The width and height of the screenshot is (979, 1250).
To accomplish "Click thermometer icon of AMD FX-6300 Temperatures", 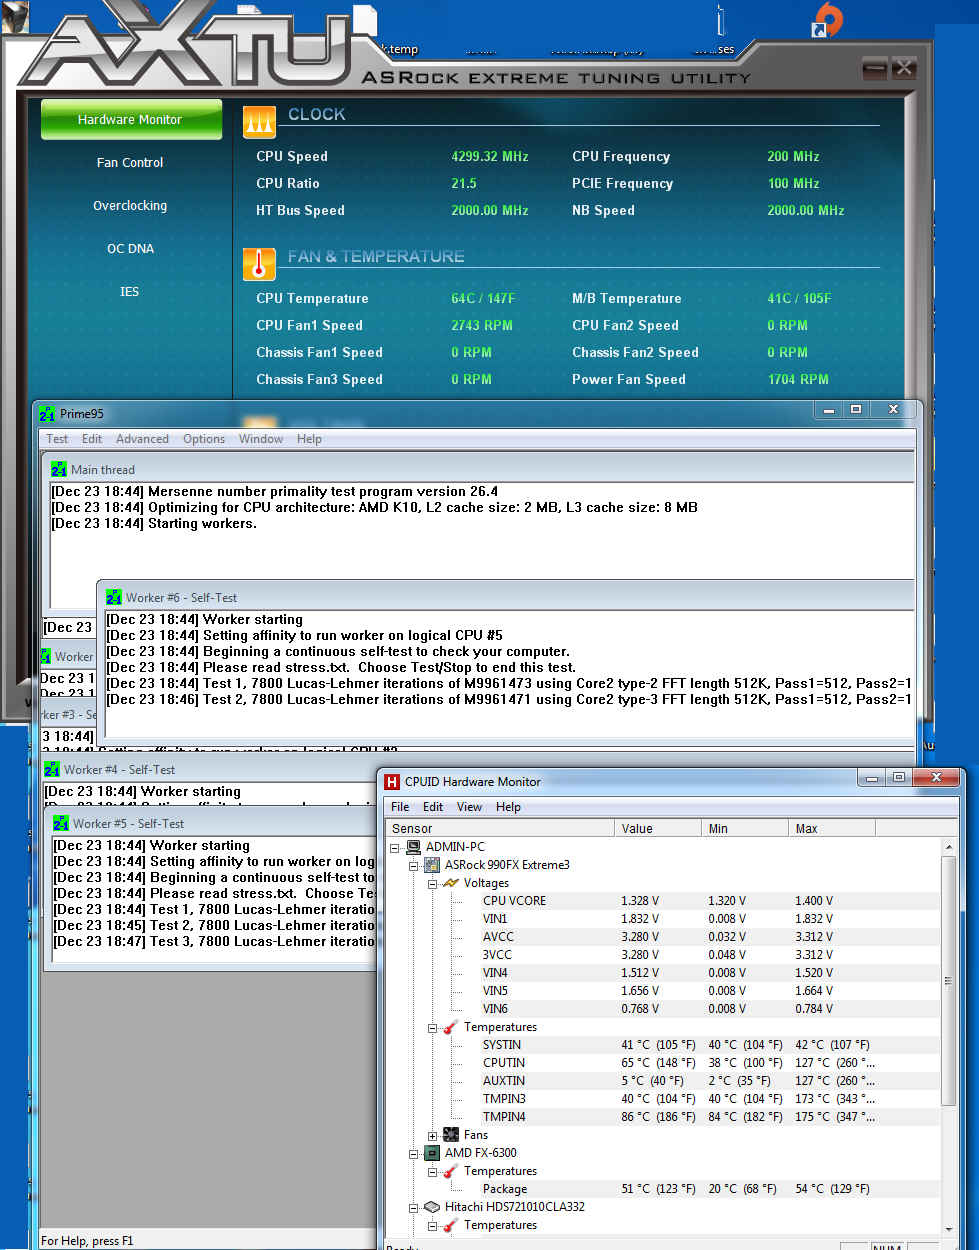I will 451,1171.
